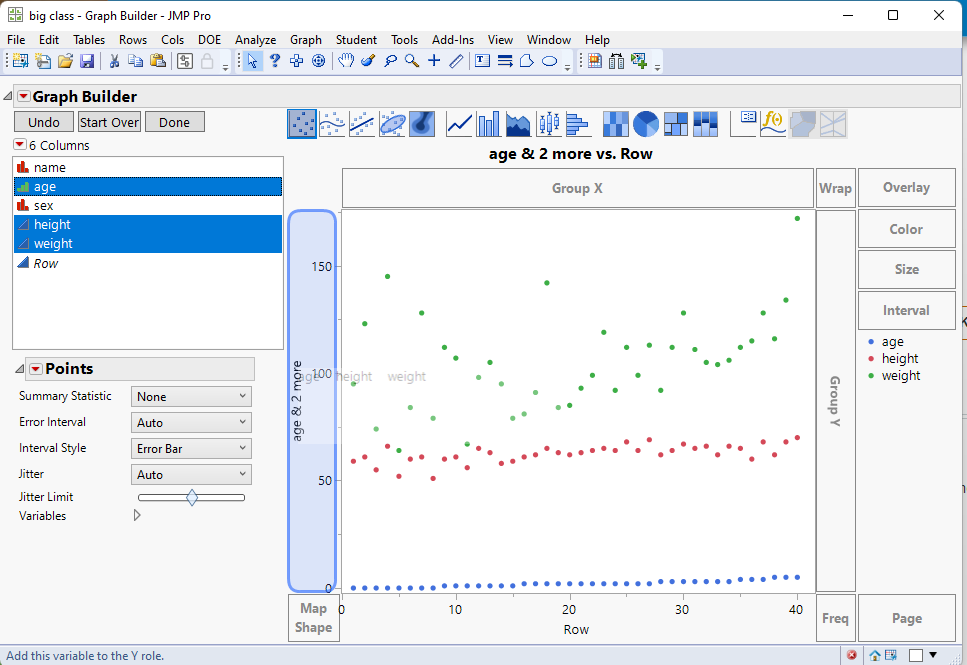Collapse the Points panel outline

click(x=21, y=369)
